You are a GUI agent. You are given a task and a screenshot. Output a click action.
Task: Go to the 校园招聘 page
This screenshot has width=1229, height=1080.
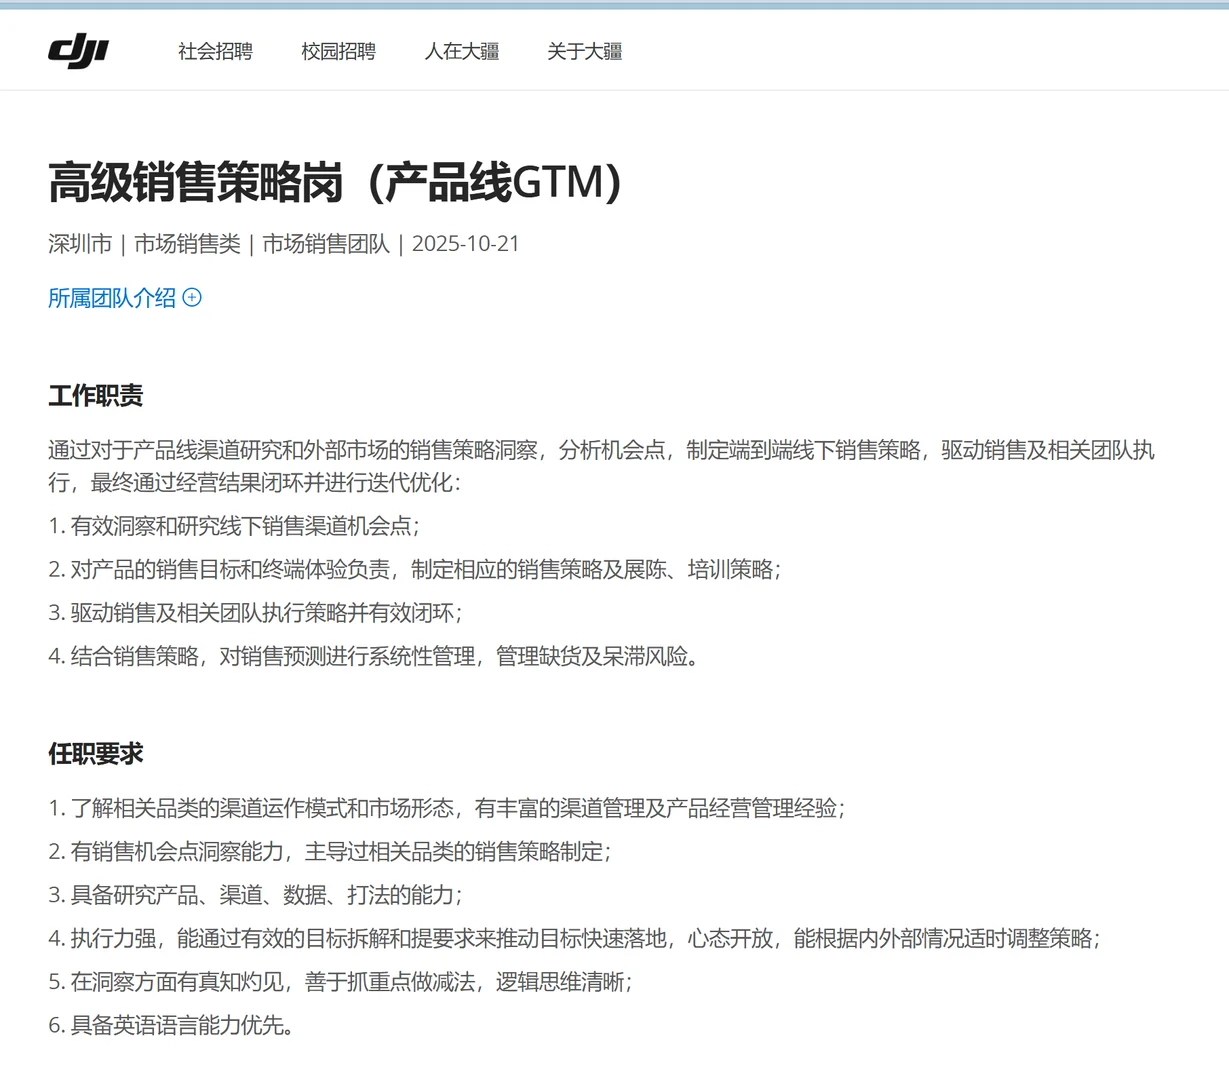point(338,51)
